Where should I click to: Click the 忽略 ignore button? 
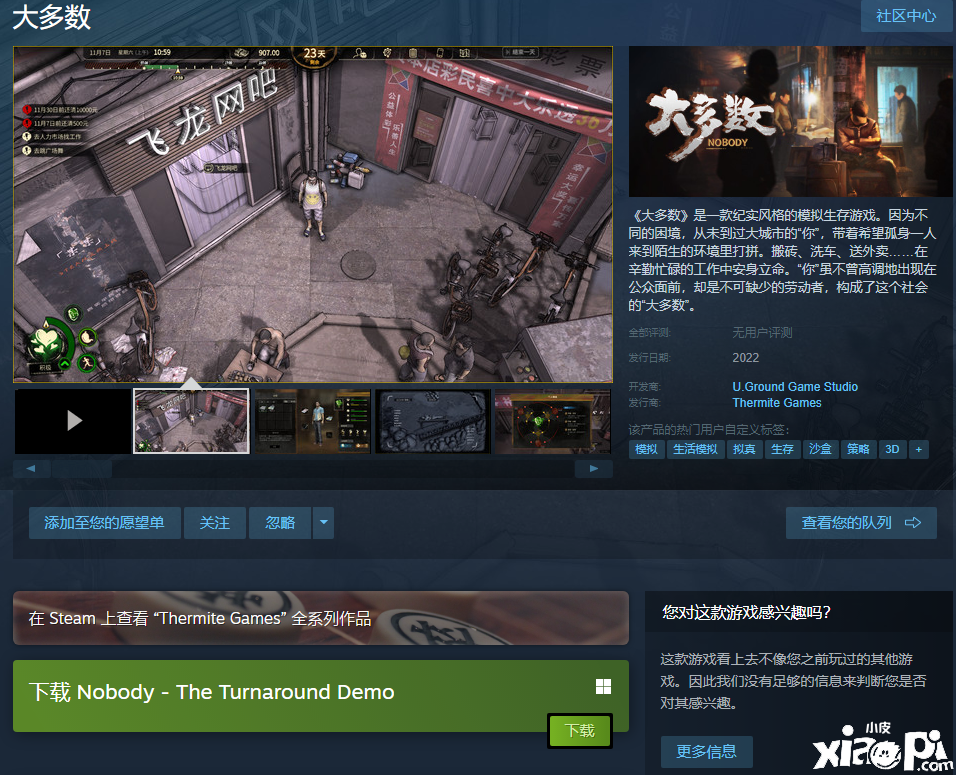pyautogui.click(x=280, y=523)
